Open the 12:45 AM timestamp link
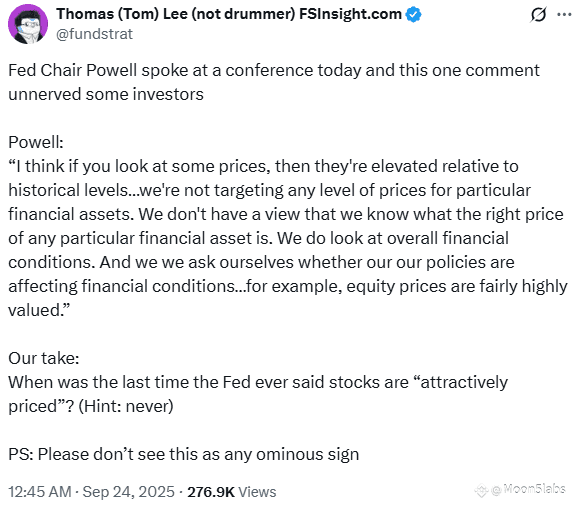Screen dimensions: 573x507 [40, 492]
